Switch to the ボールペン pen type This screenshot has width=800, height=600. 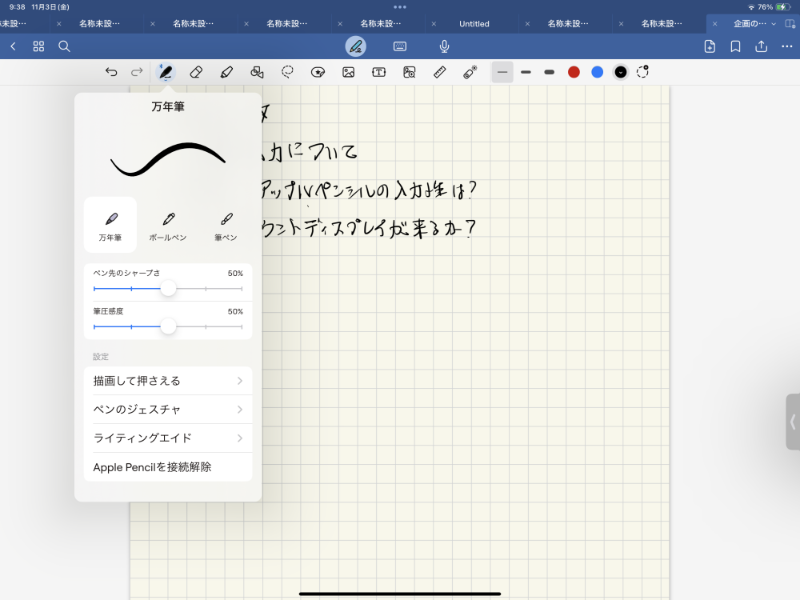click(168, 224)
